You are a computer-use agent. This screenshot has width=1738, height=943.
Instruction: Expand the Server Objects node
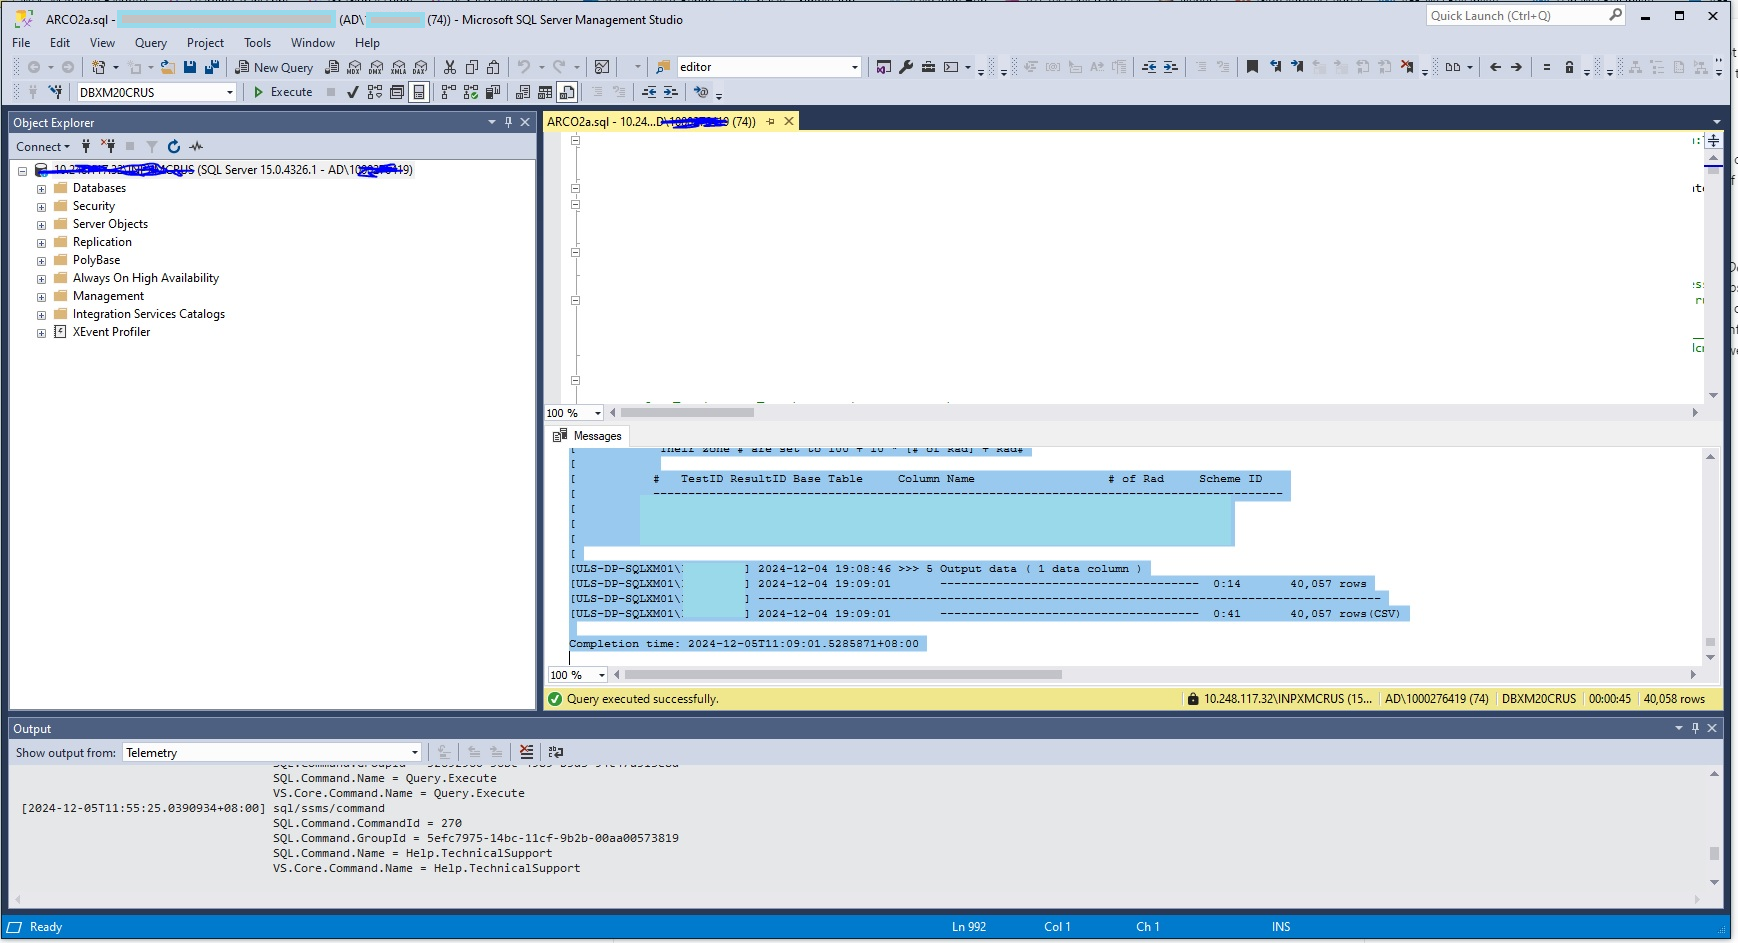click(x=41, y=225)
